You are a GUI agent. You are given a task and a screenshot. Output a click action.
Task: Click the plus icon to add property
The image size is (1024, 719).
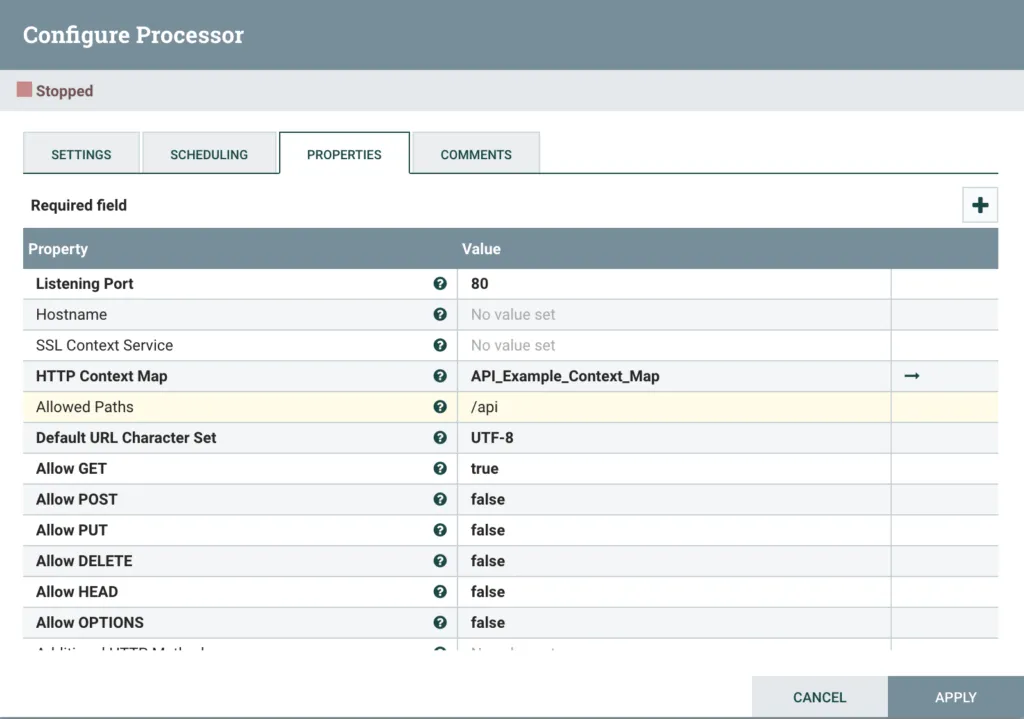pyautogui.click(x=980, y=205)
